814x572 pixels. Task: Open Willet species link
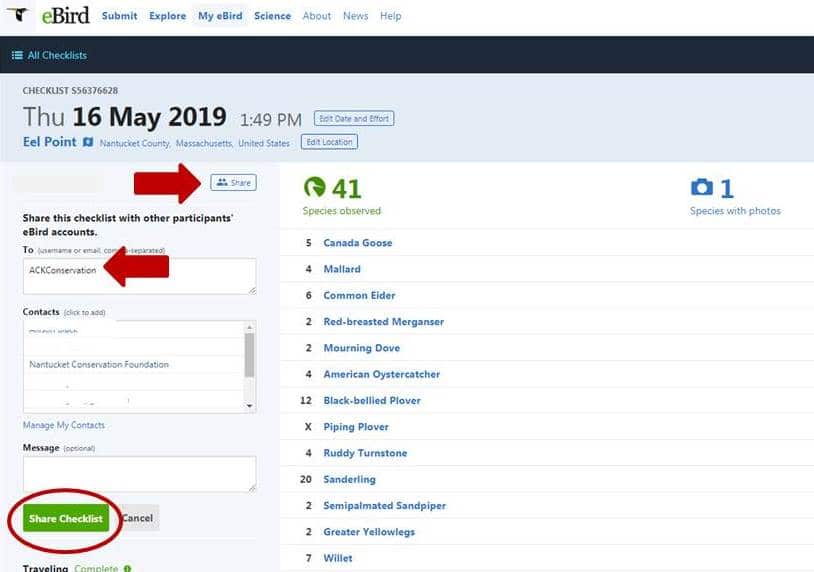pos(338,558)
